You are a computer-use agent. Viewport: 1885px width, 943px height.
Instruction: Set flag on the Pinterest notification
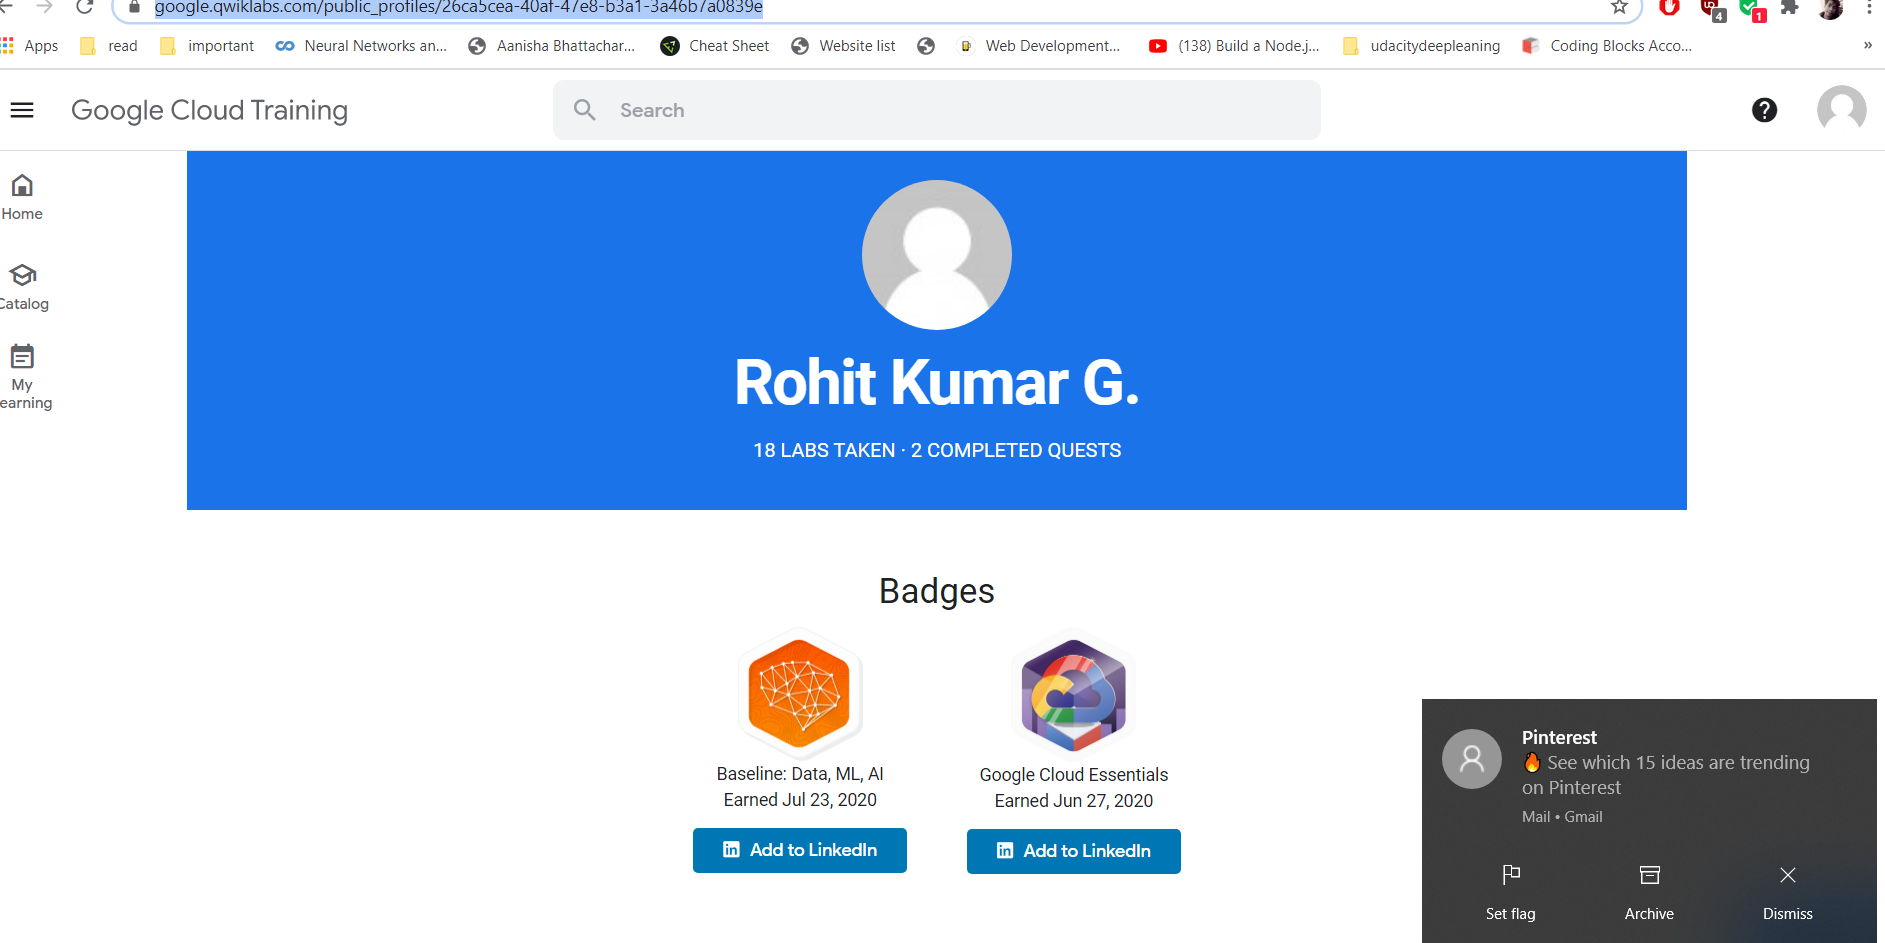pyautogui.click(x=1510, y=890)
